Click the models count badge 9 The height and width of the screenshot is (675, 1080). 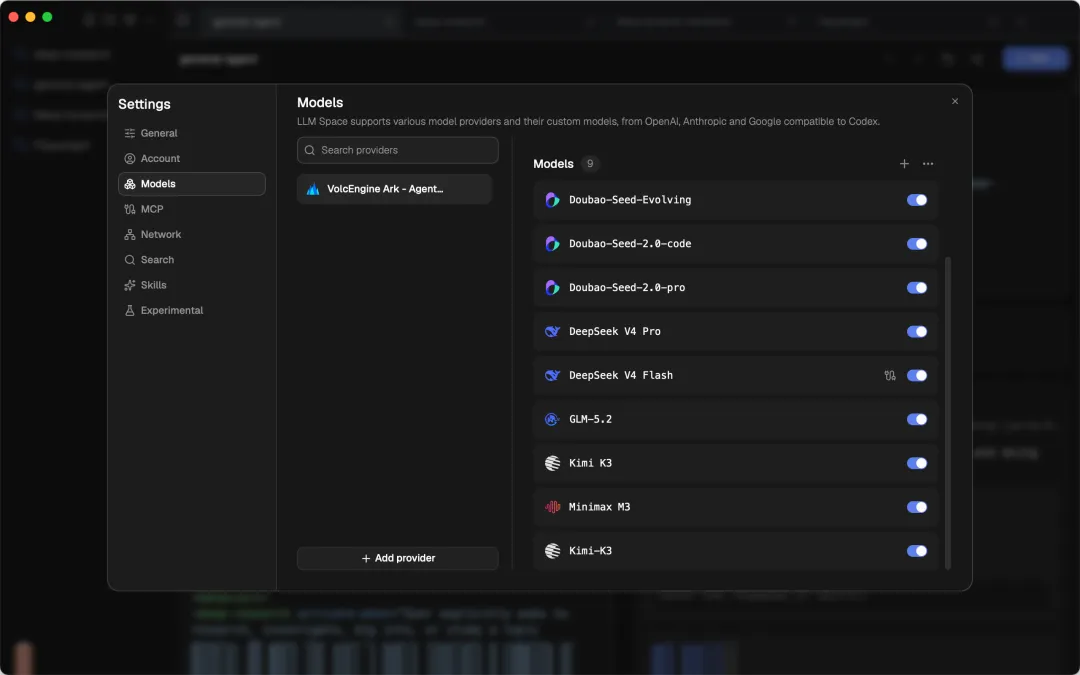click(590, 164)
